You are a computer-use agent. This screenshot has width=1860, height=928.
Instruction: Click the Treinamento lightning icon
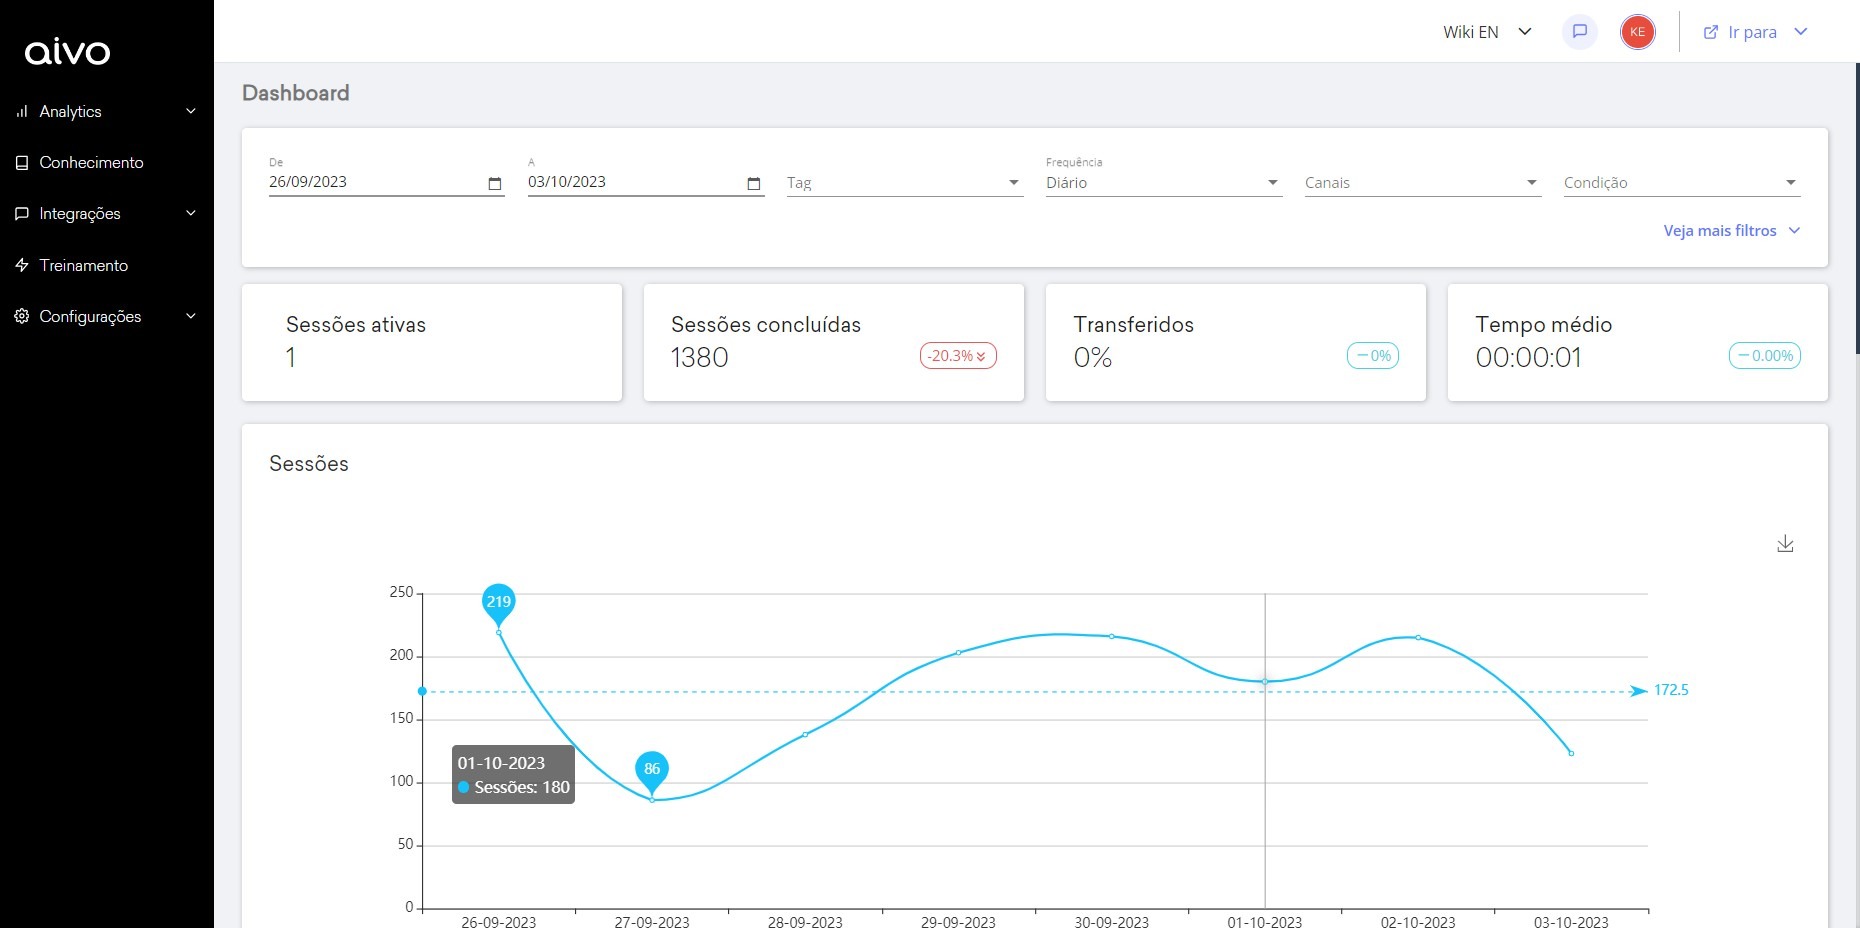22,265
